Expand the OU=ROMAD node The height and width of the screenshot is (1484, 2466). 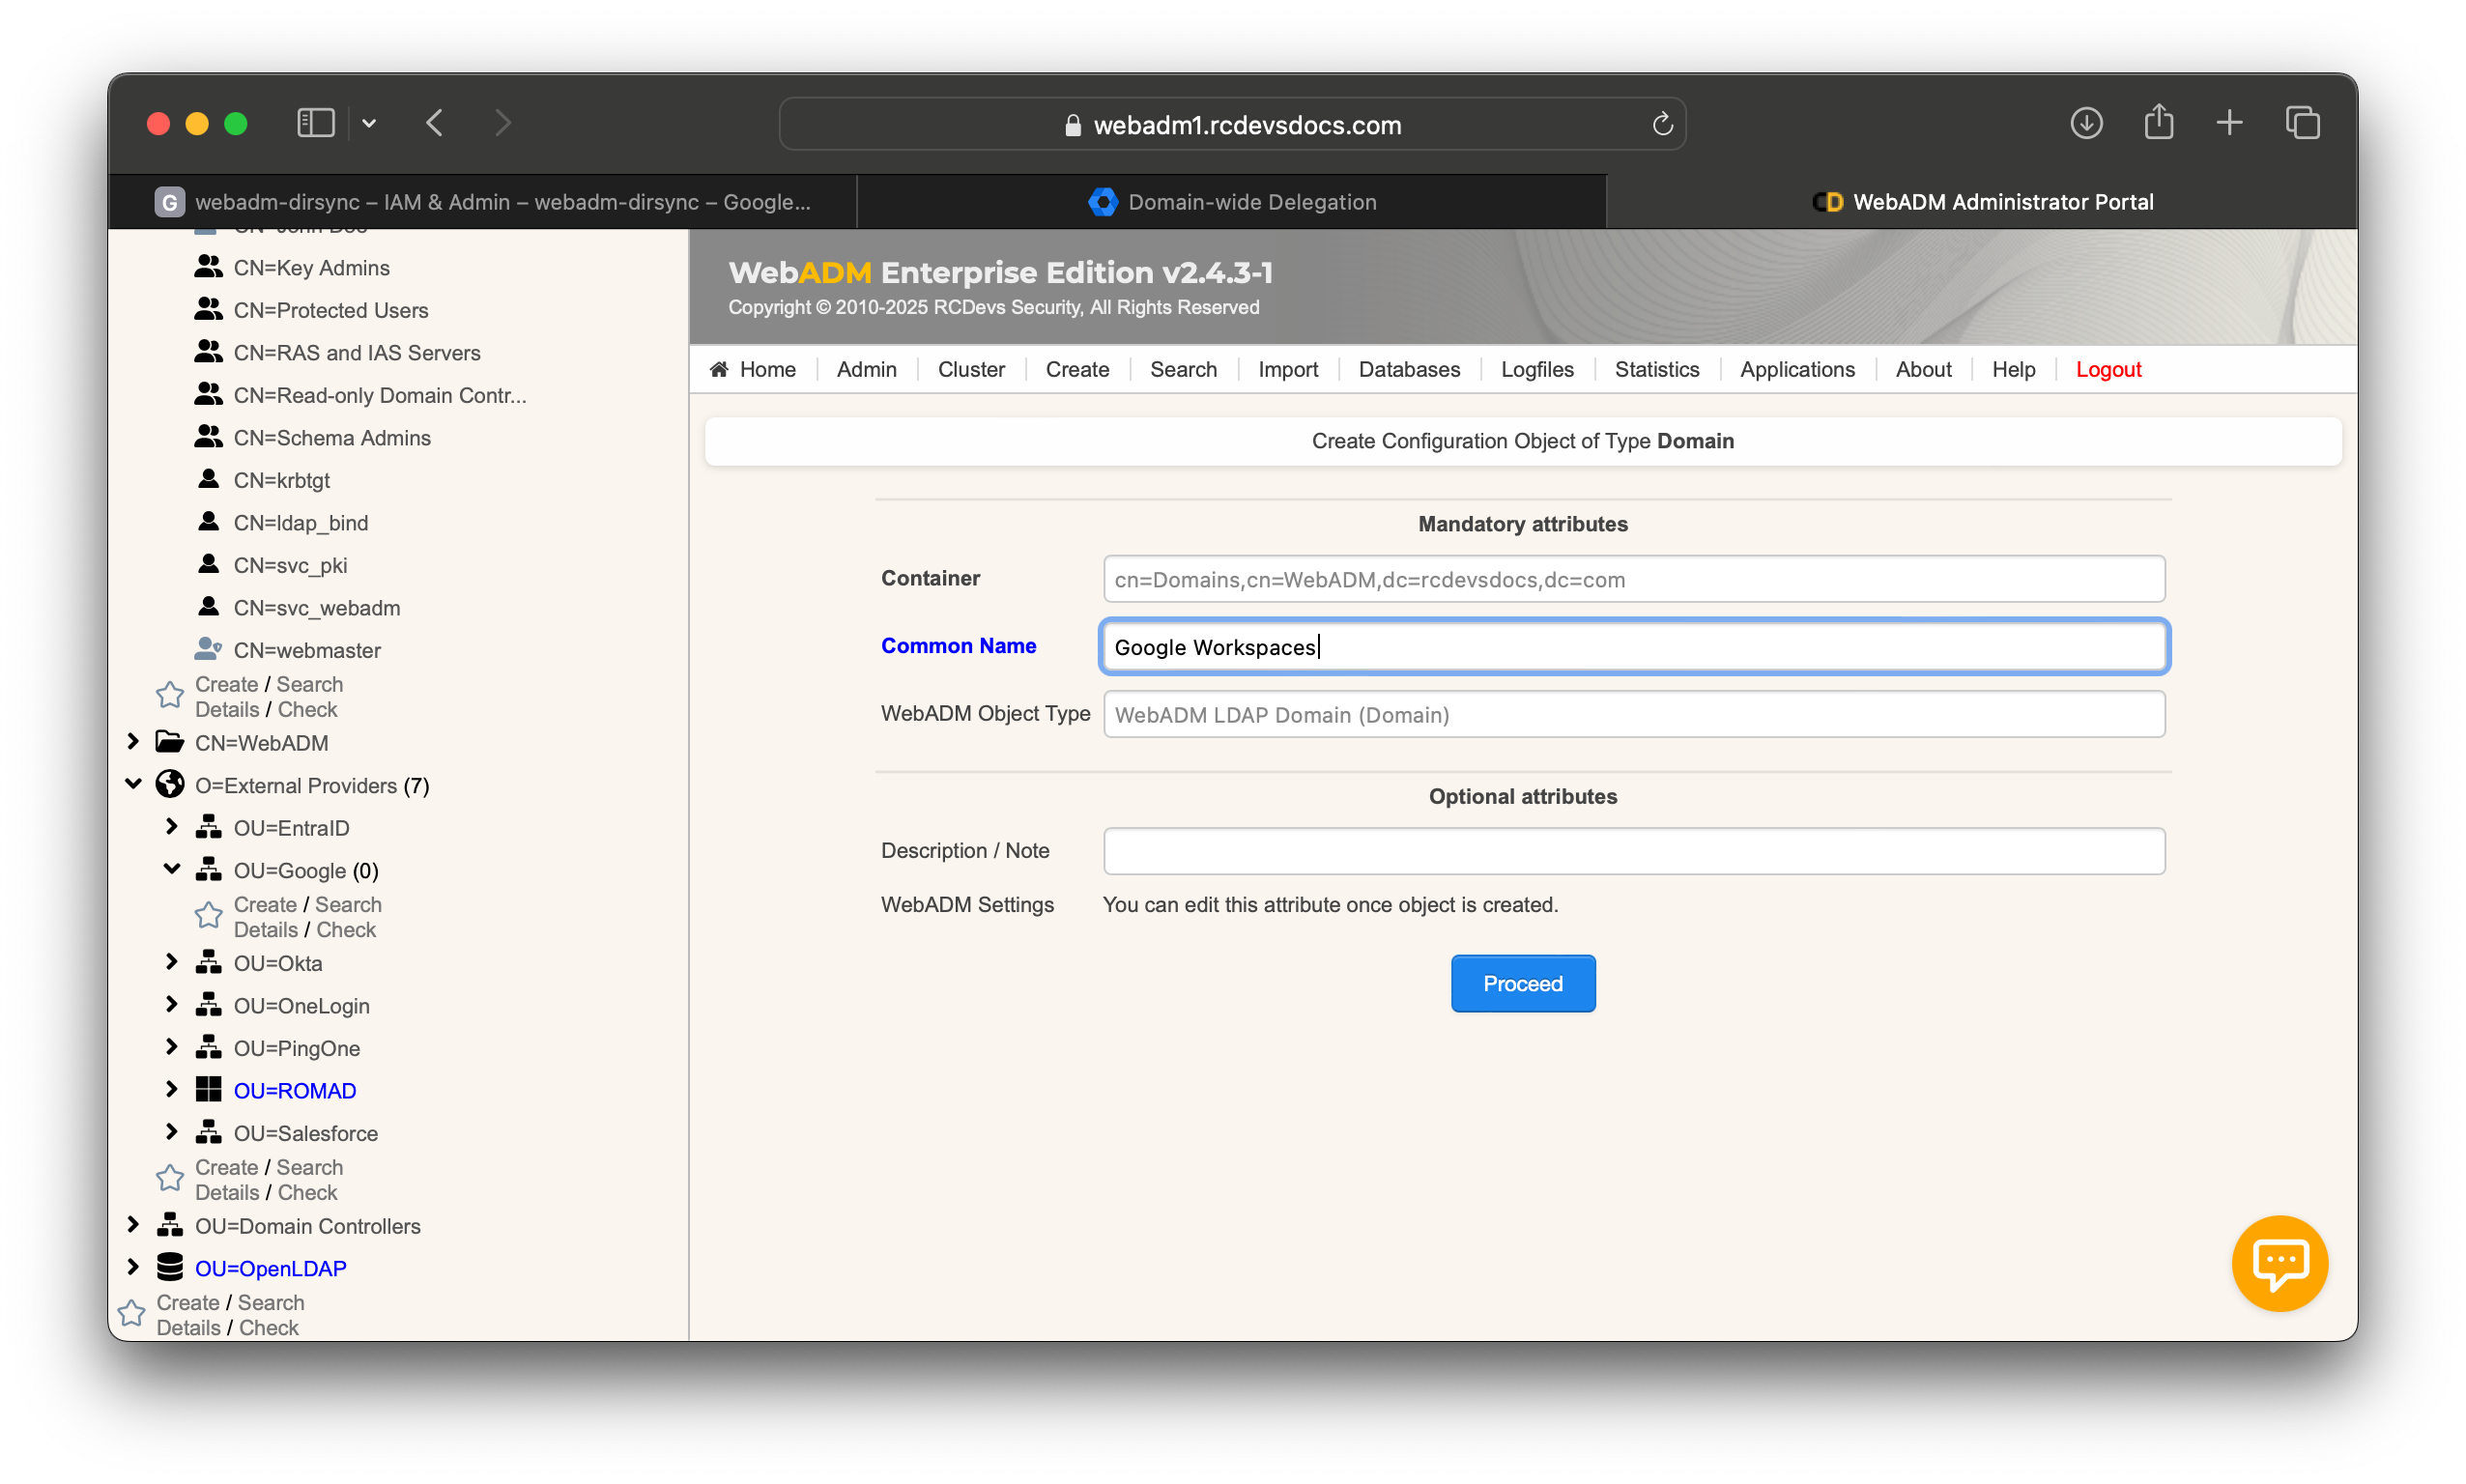(x=171, y=1089)
